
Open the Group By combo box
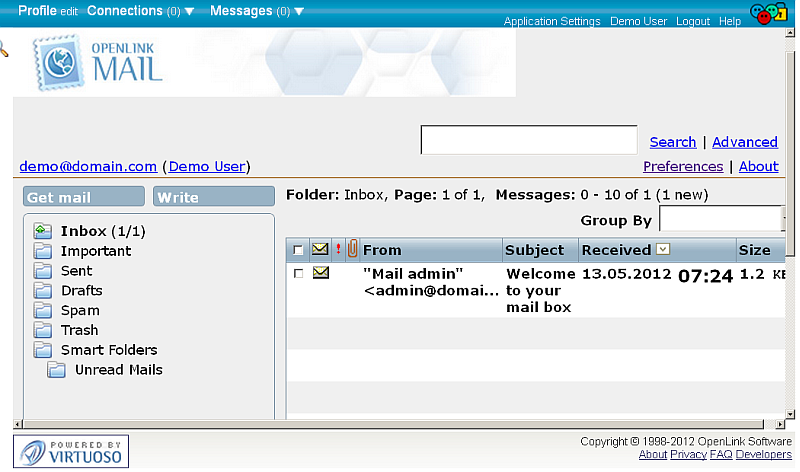(x=721, y=219)
